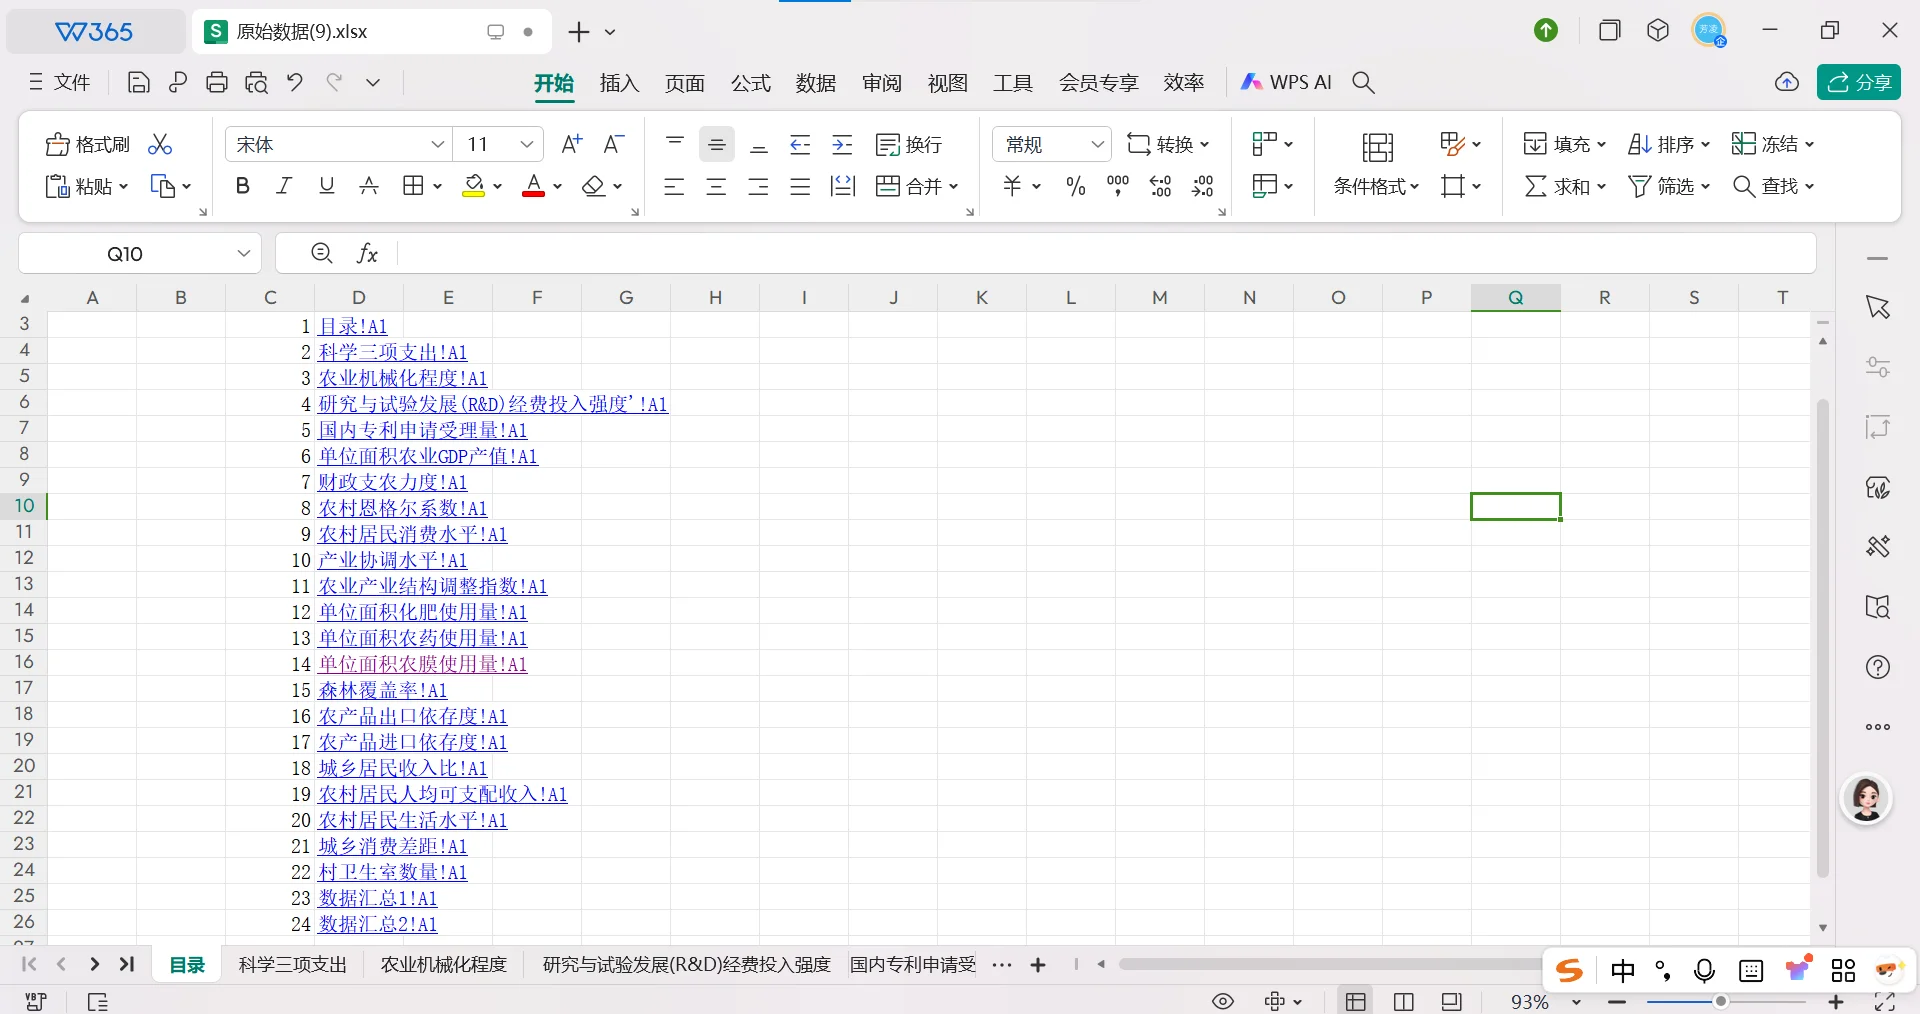Expand the Paste (粘贴) dropdown
Image resolution: width=1920 pixels, height=1014 pixels.
click(124, 186)
